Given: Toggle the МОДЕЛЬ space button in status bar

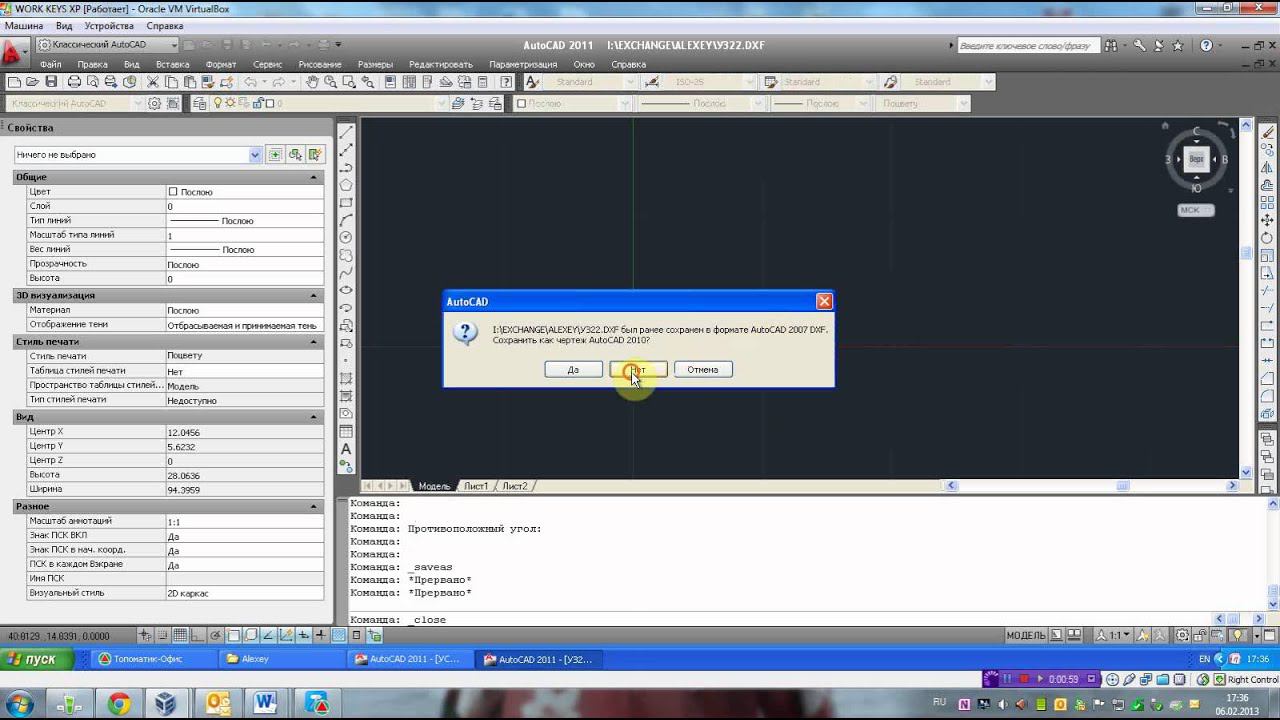Looking at the screenshot, I should pyautogui.click(x=1025, y=636).
